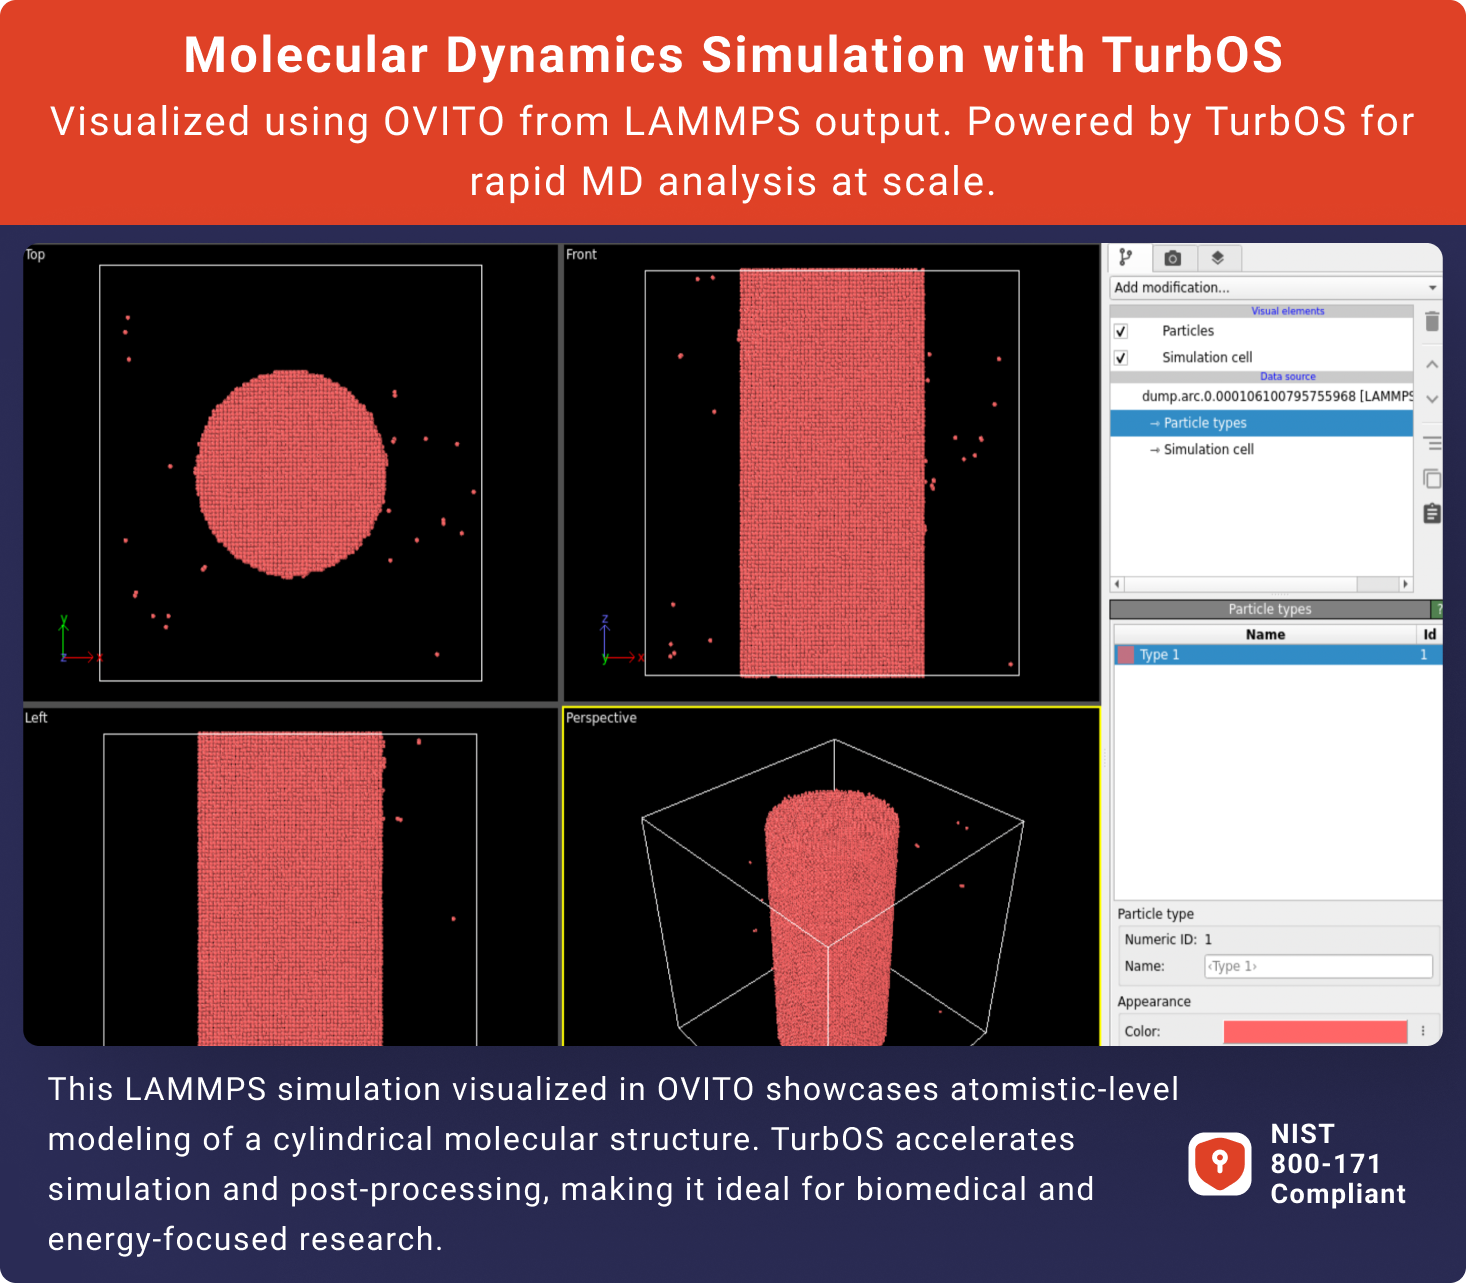
Task: Click the clone pipeline item icon
Action: tap(1432, 478)
